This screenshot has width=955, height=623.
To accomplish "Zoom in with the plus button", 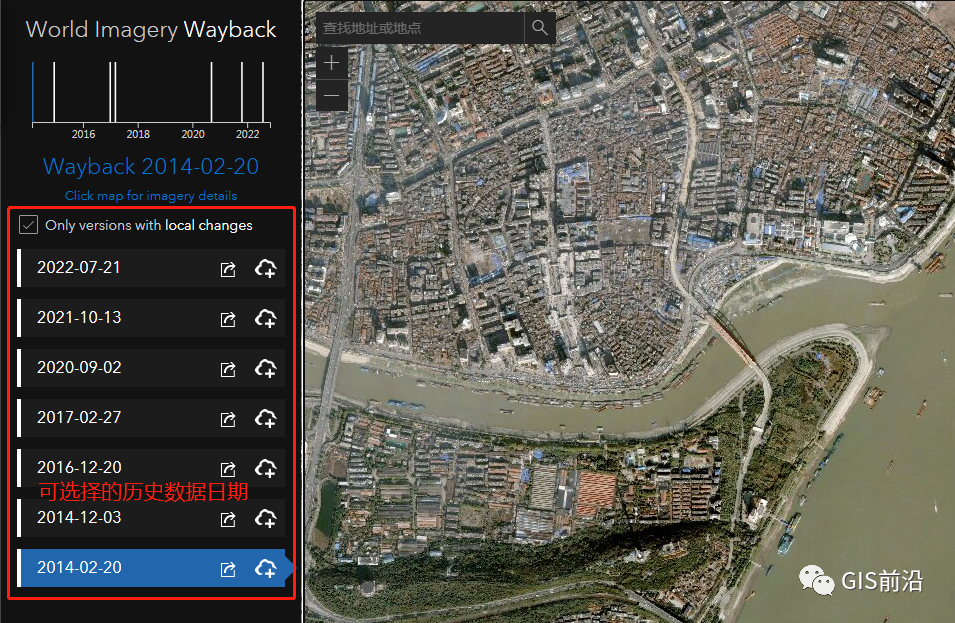I will (332, 63).
